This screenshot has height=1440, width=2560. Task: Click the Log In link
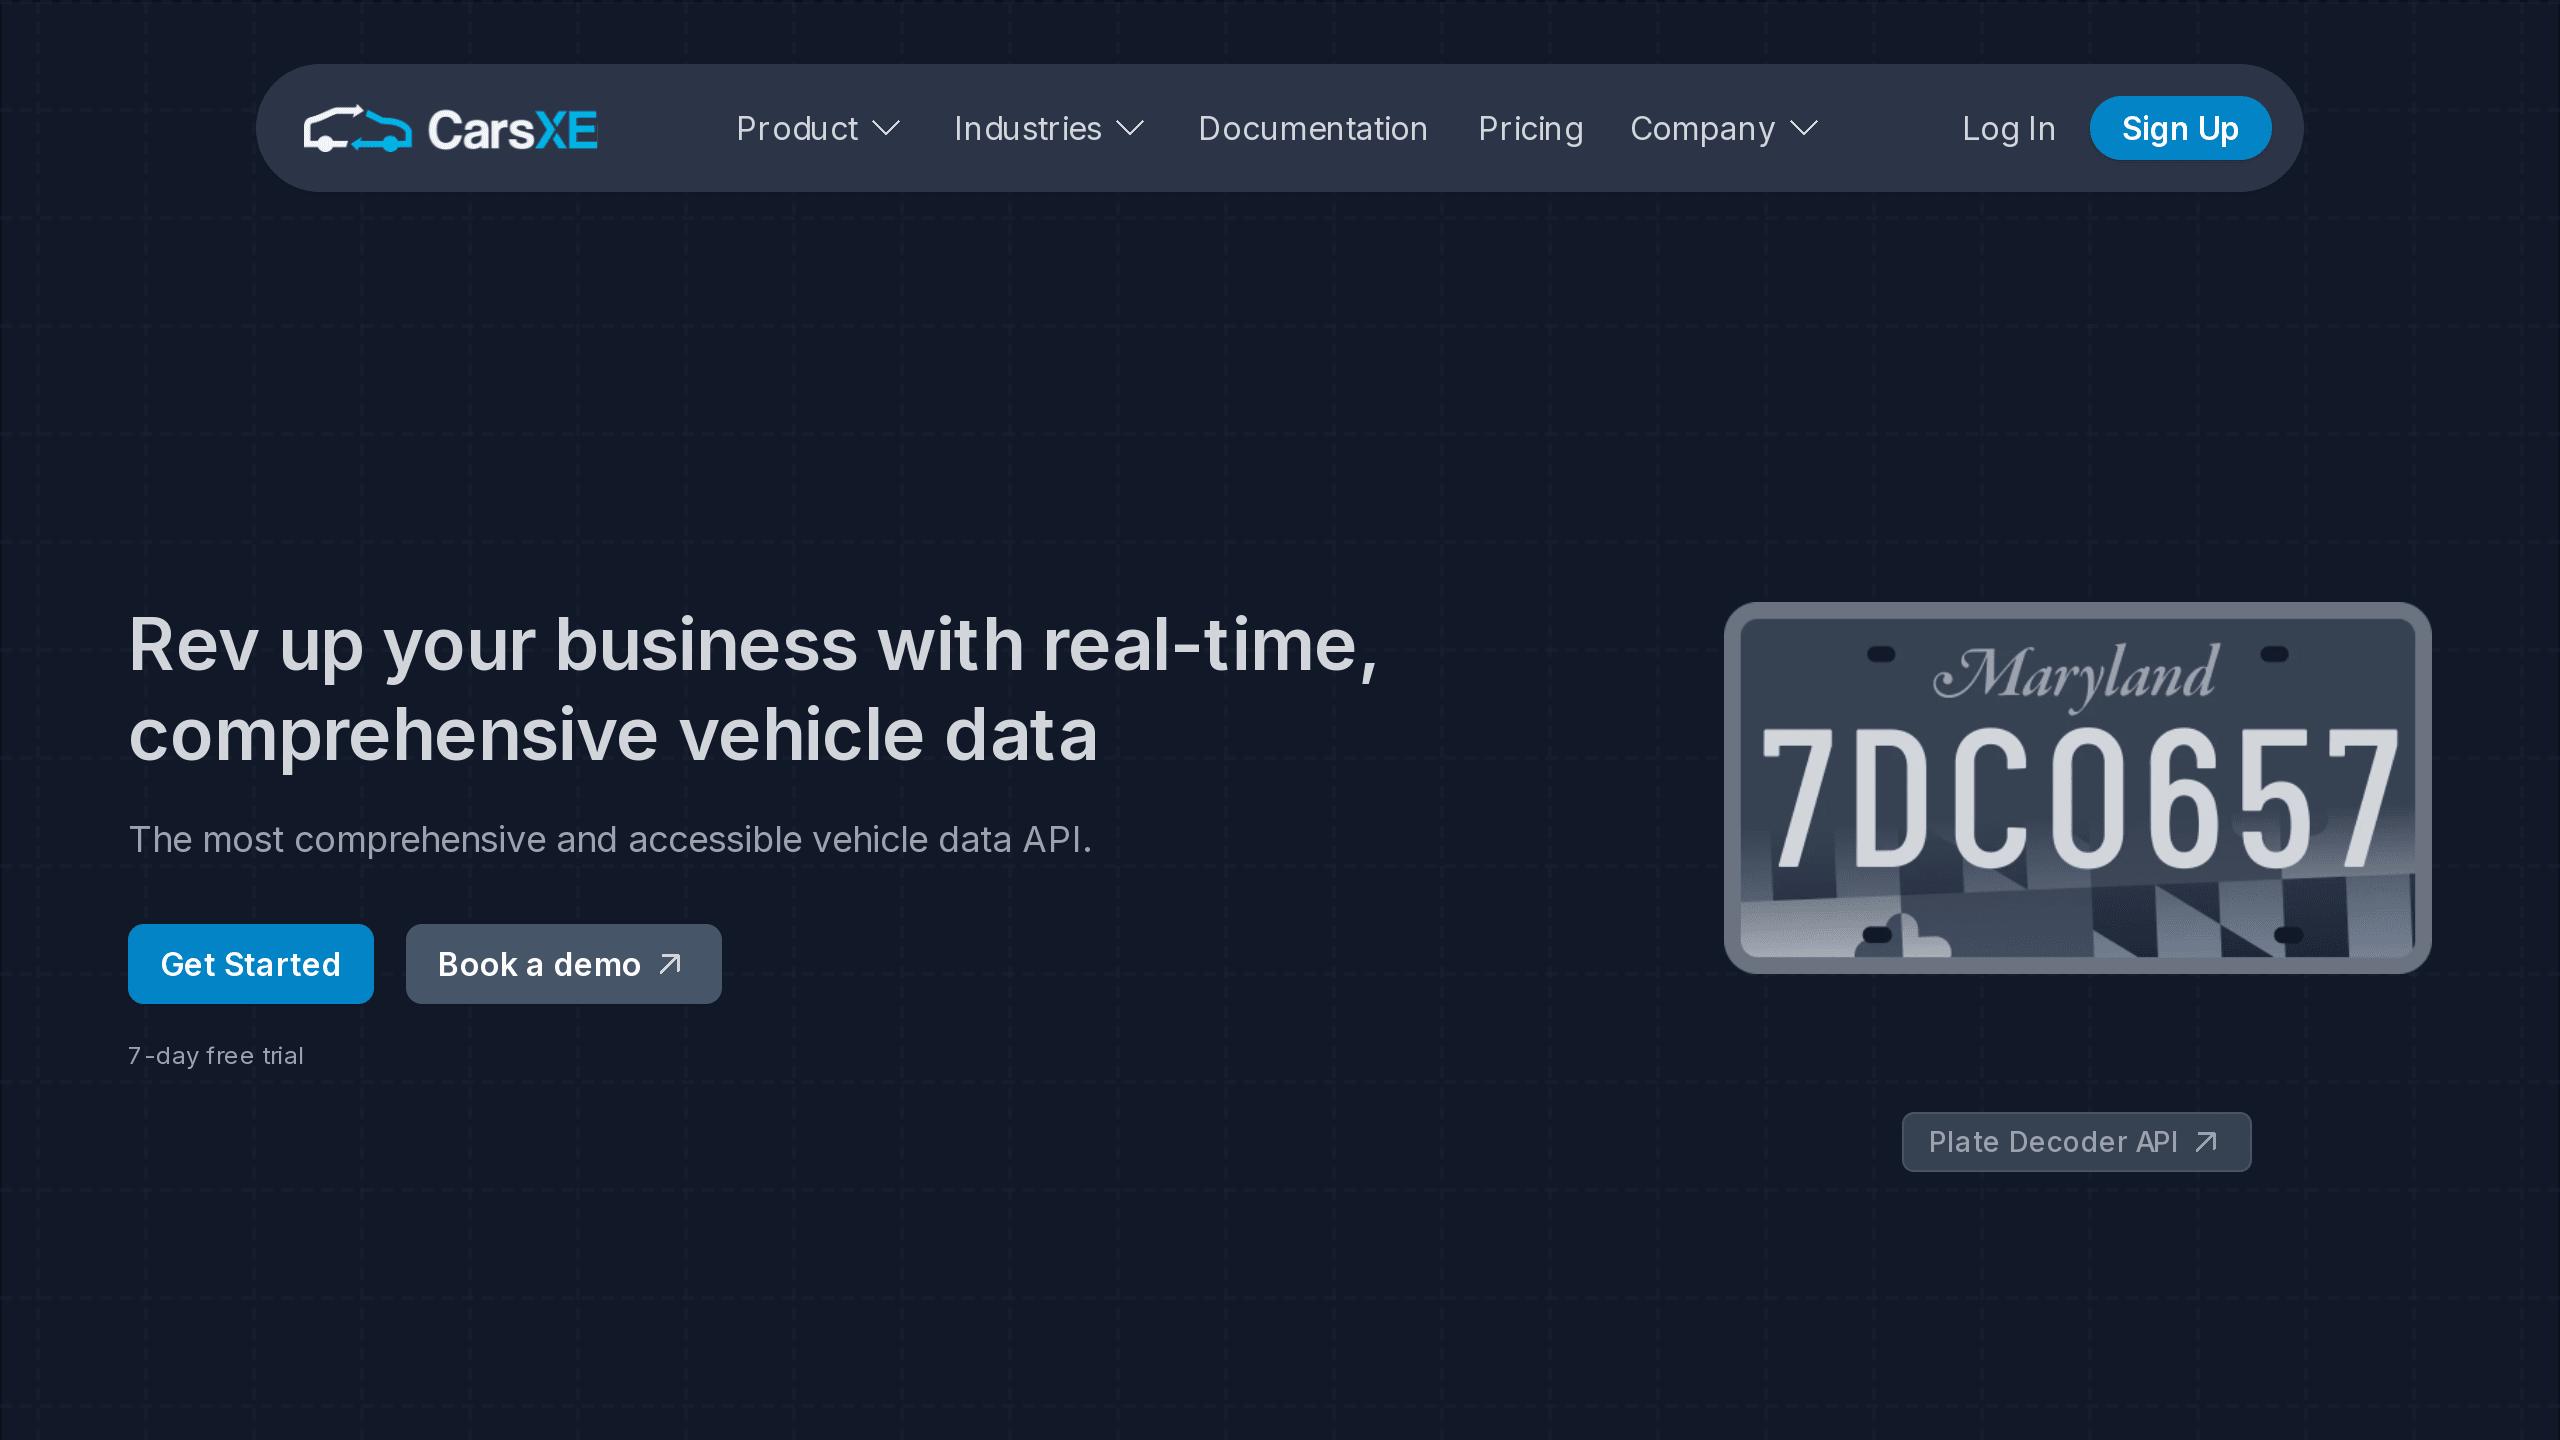pyautogui.click(x=2008, y=129)
